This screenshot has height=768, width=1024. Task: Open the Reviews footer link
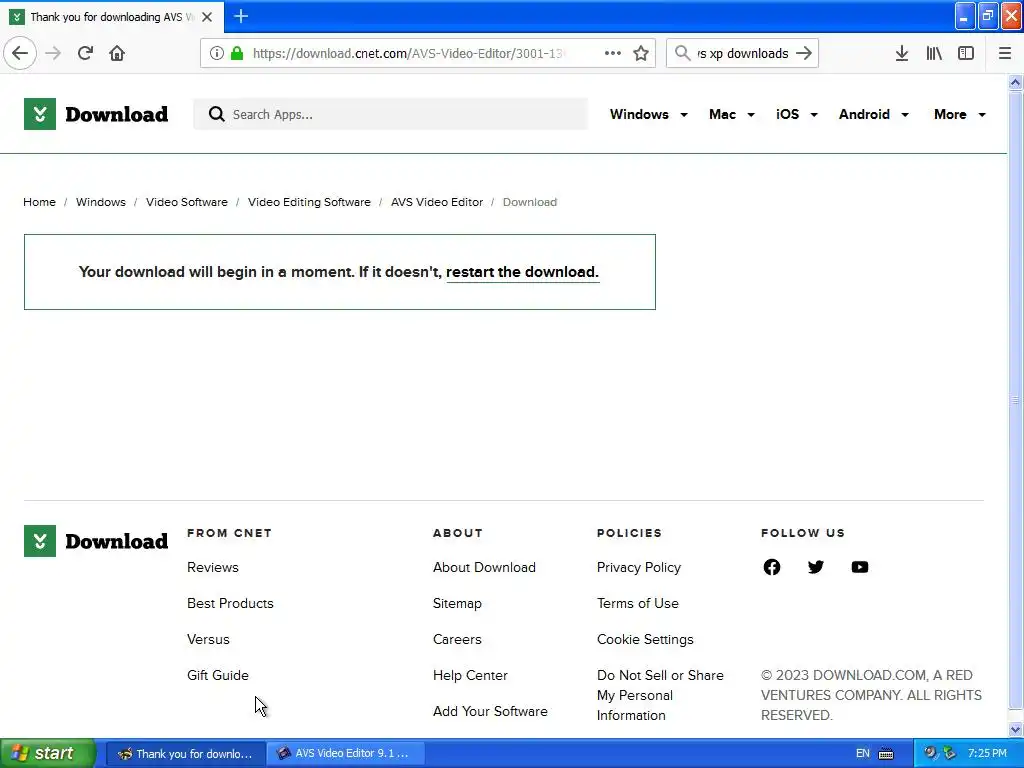(x=213, y=567)
